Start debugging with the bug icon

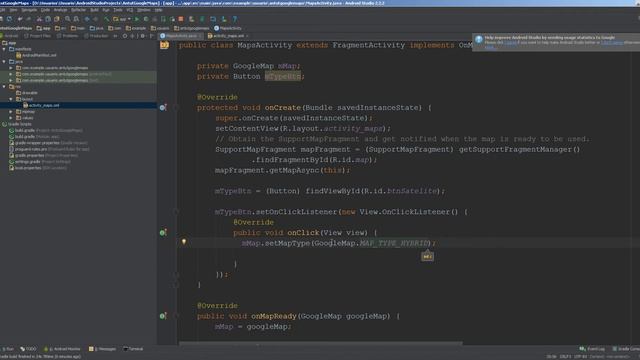coord(146,19)
